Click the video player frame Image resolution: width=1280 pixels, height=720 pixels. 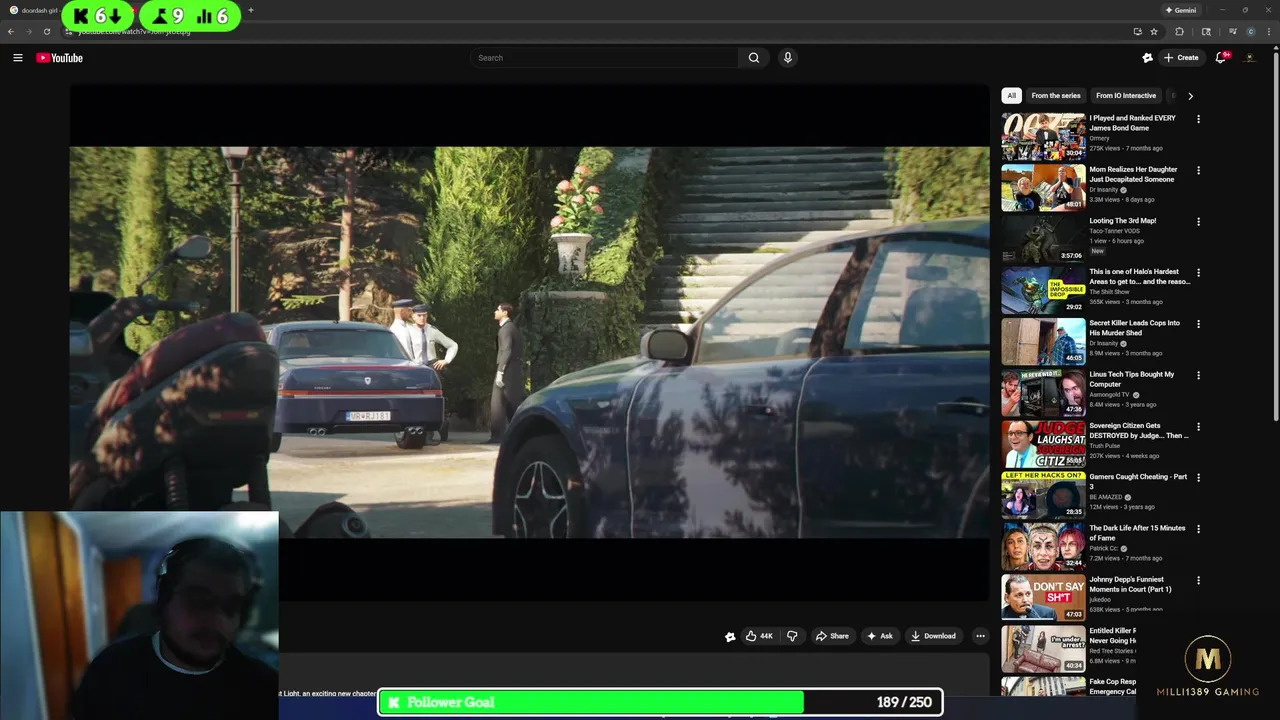tap(529, 343)
